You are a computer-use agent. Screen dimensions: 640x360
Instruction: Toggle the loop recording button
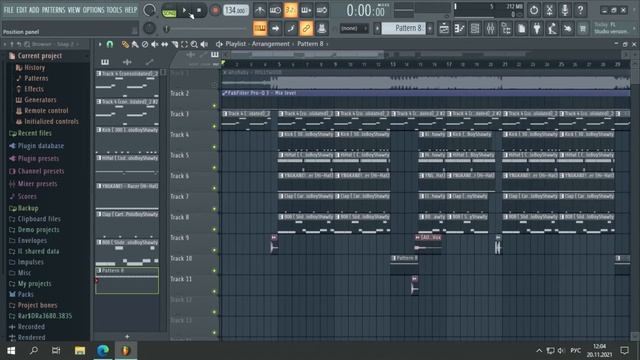pos(322,10)
